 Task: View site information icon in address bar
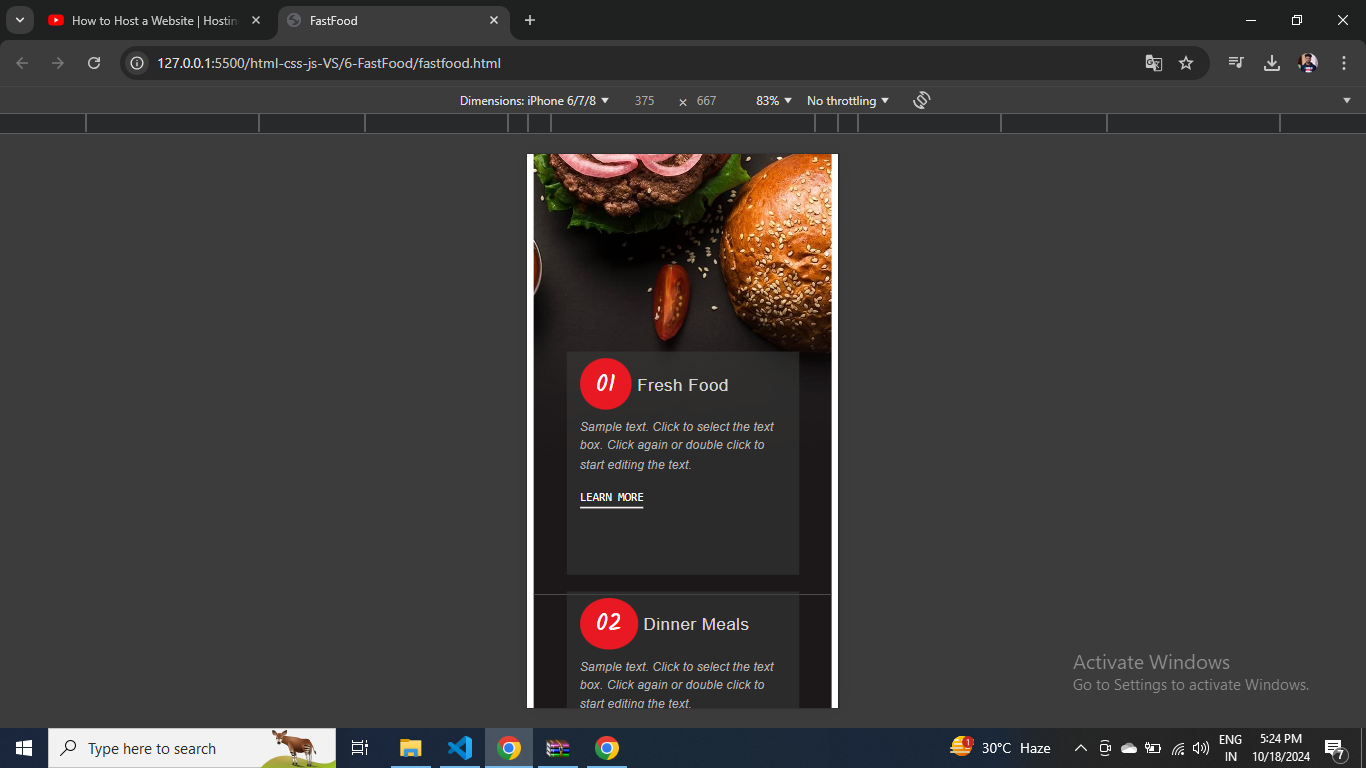pyautogui.click(x=138, y=63)
